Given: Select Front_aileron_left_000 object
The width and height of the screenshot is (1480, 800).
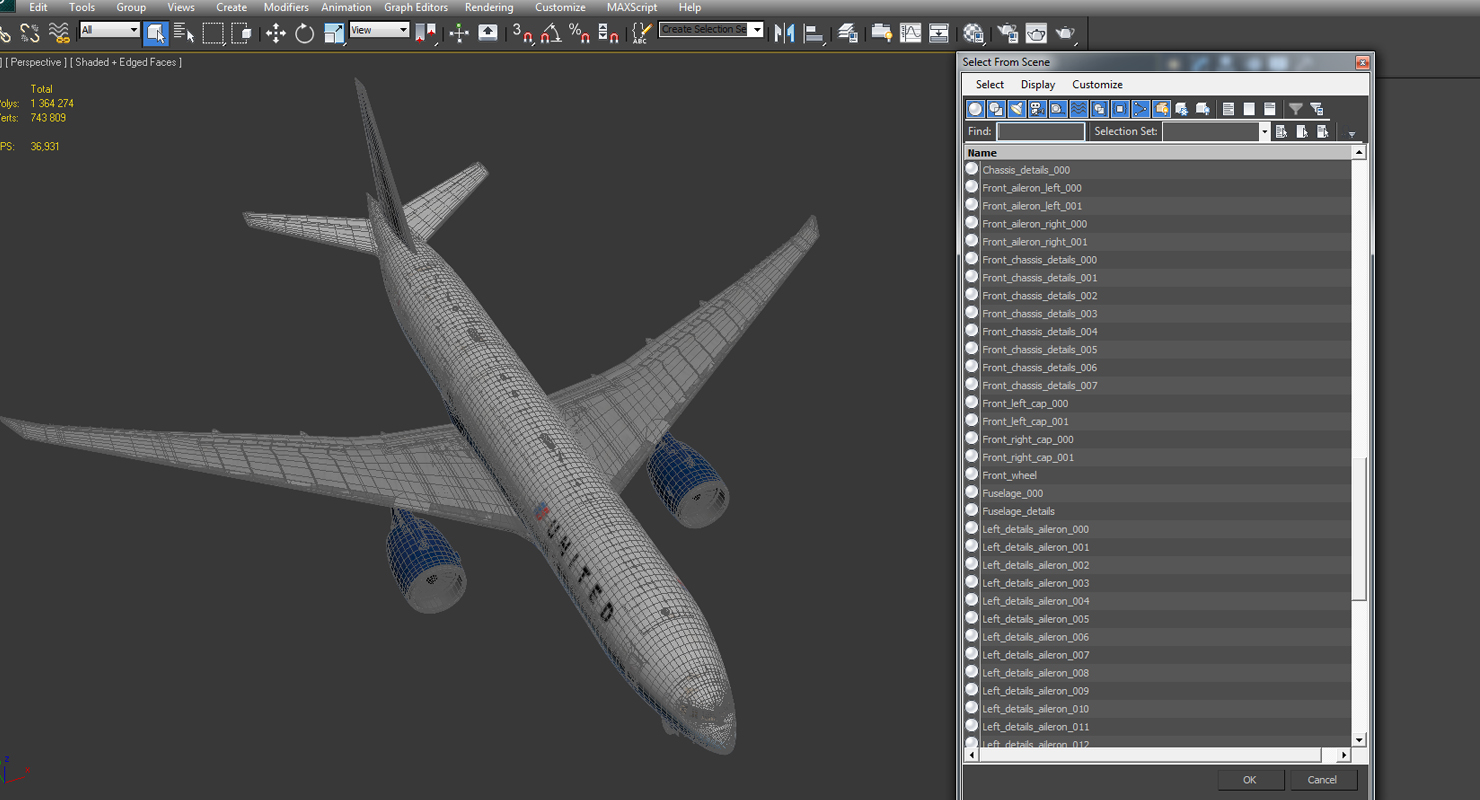Looking at the screenshot, I should click(1158, 188).
